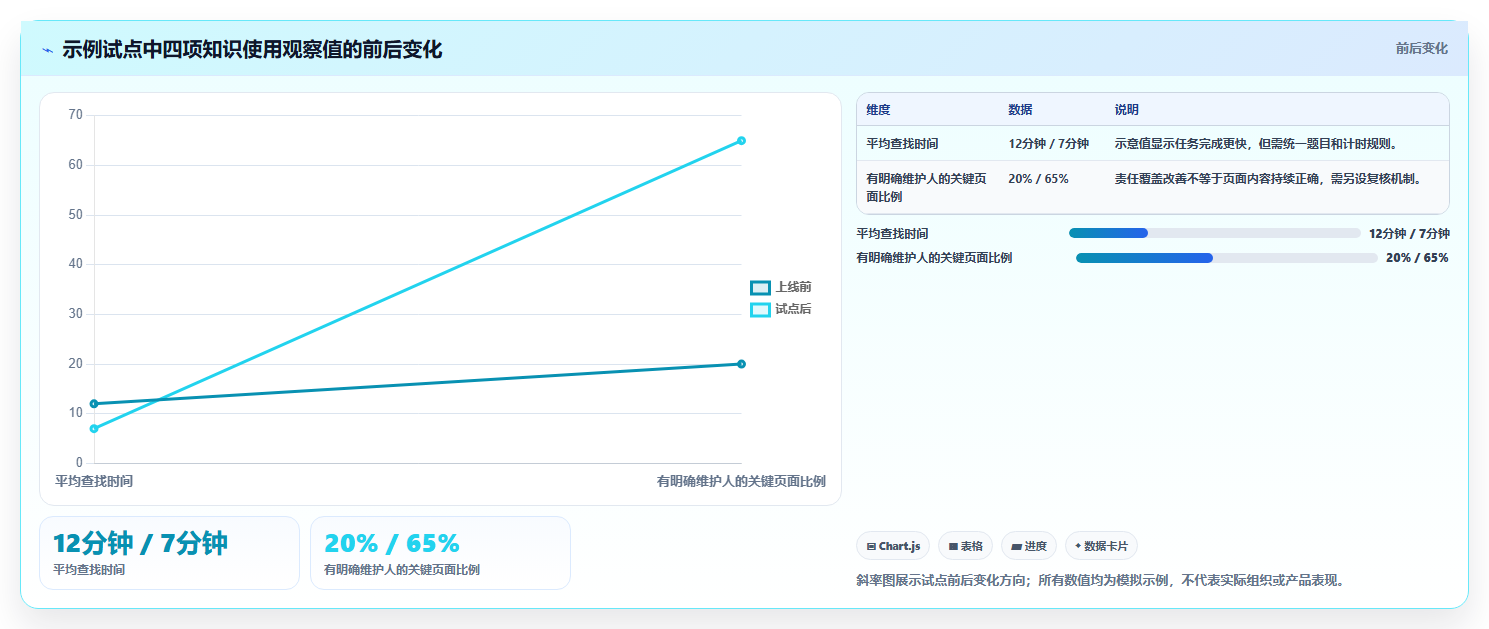Image resolution: width=1489 pixels, height=629 pixels.
Task: Click the footnote starting 斜率图展示试点前后变化方向
Action: [x=1101, y=580]
